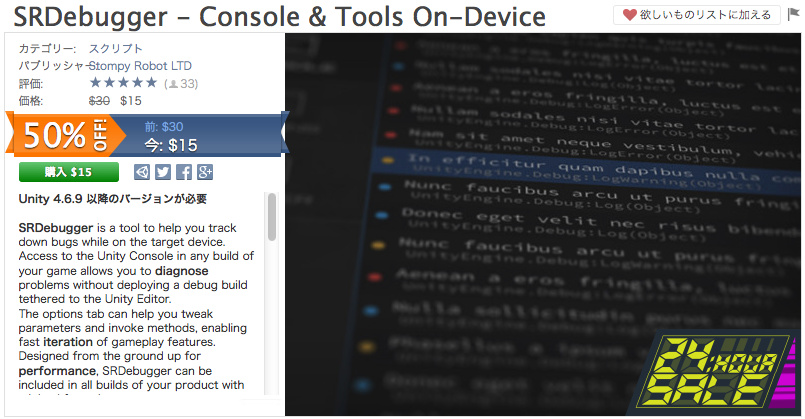The width and height of the screenshot is (805, 419).
Task: Click the five-star rating
Action: [x=123, y=83]
